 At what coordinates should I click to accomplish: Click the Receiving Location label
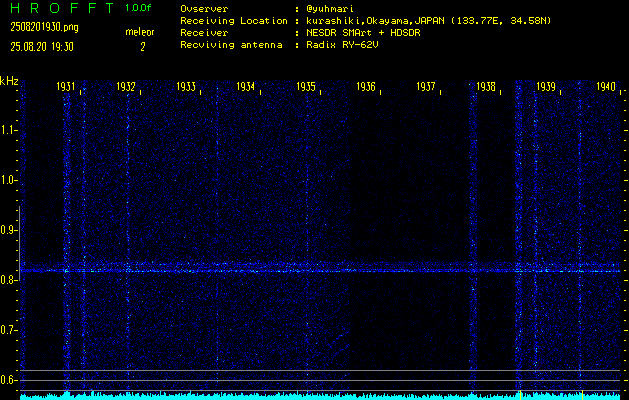234,21
